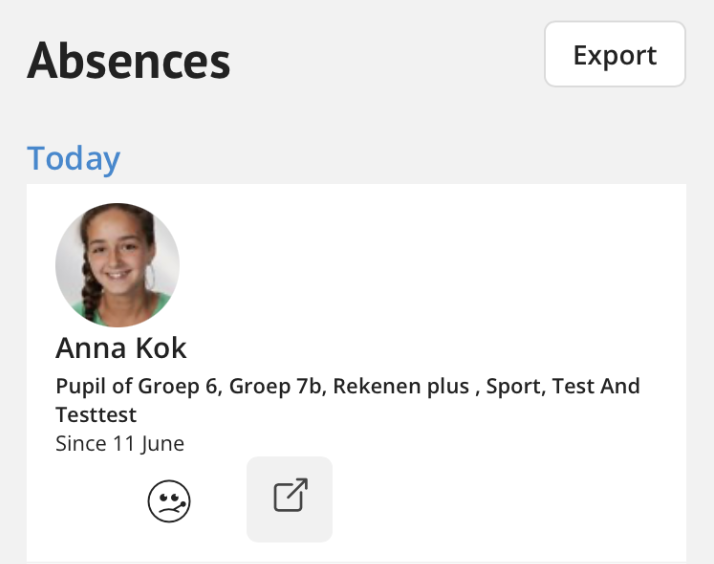The width and height of the screenshot is (714, 564).
Task: Export the absences list
Action: [x=615, y=54]
